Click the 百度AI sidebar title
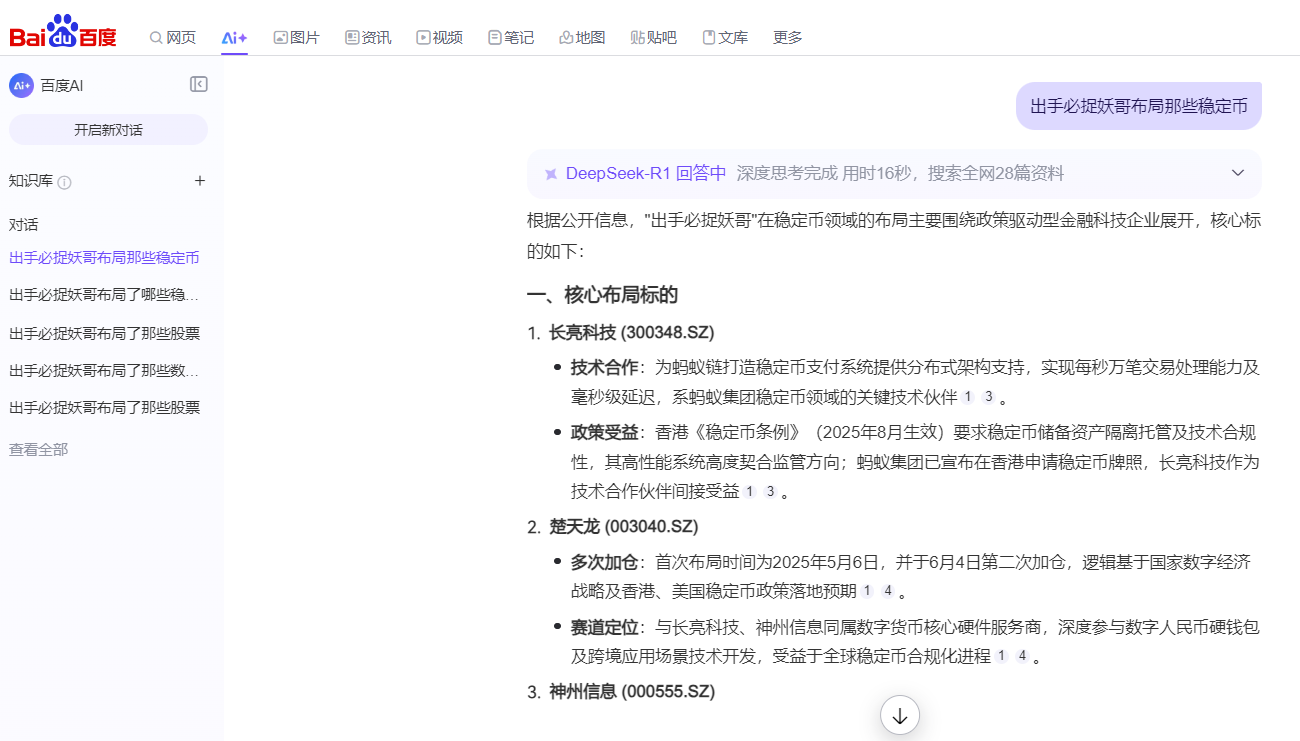Image resolution: width=1300 pixels, height=741 pixels. tap(62, 86)
